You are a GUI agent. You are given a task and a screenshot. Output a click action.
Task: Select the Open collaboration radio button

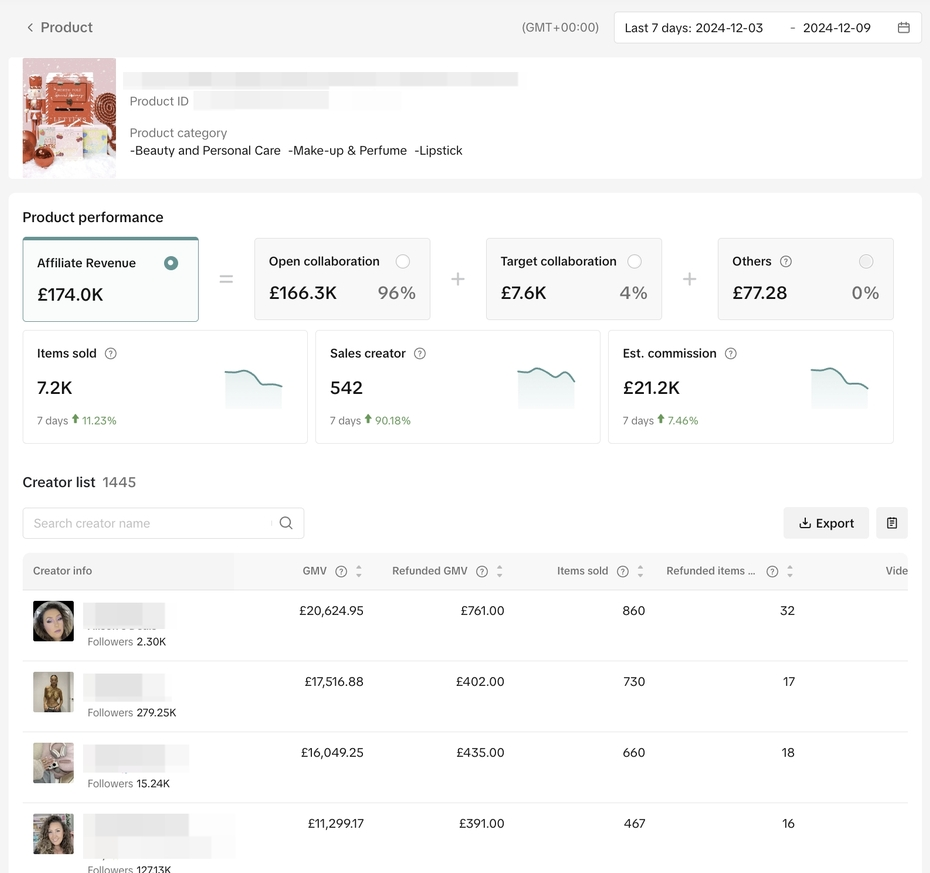pyautogui.click(x=402, y=262)
